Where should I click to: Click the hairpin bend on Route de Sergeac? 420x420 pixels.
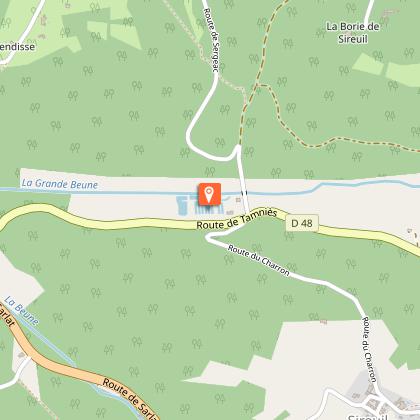[x=189, y=139]
